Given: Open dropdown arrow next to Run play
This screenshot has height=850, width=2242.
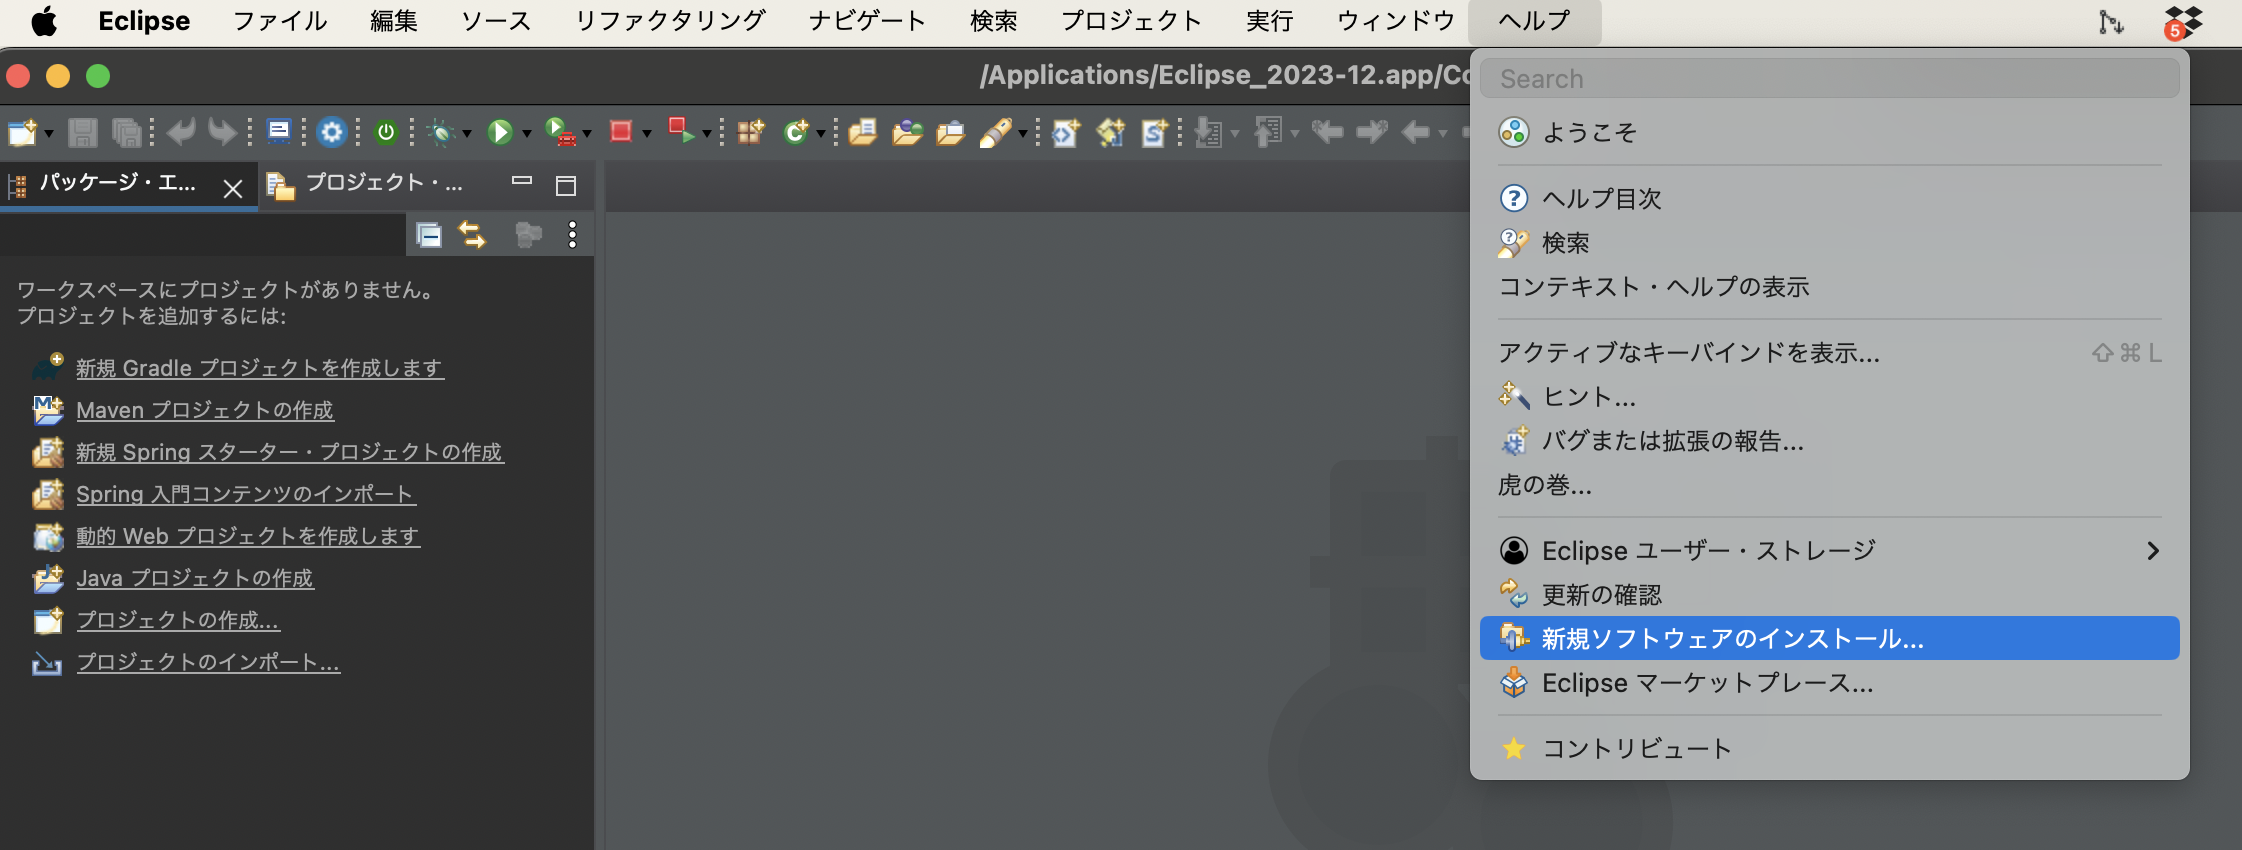Looking at the screenshot, I should click(526, 134).
